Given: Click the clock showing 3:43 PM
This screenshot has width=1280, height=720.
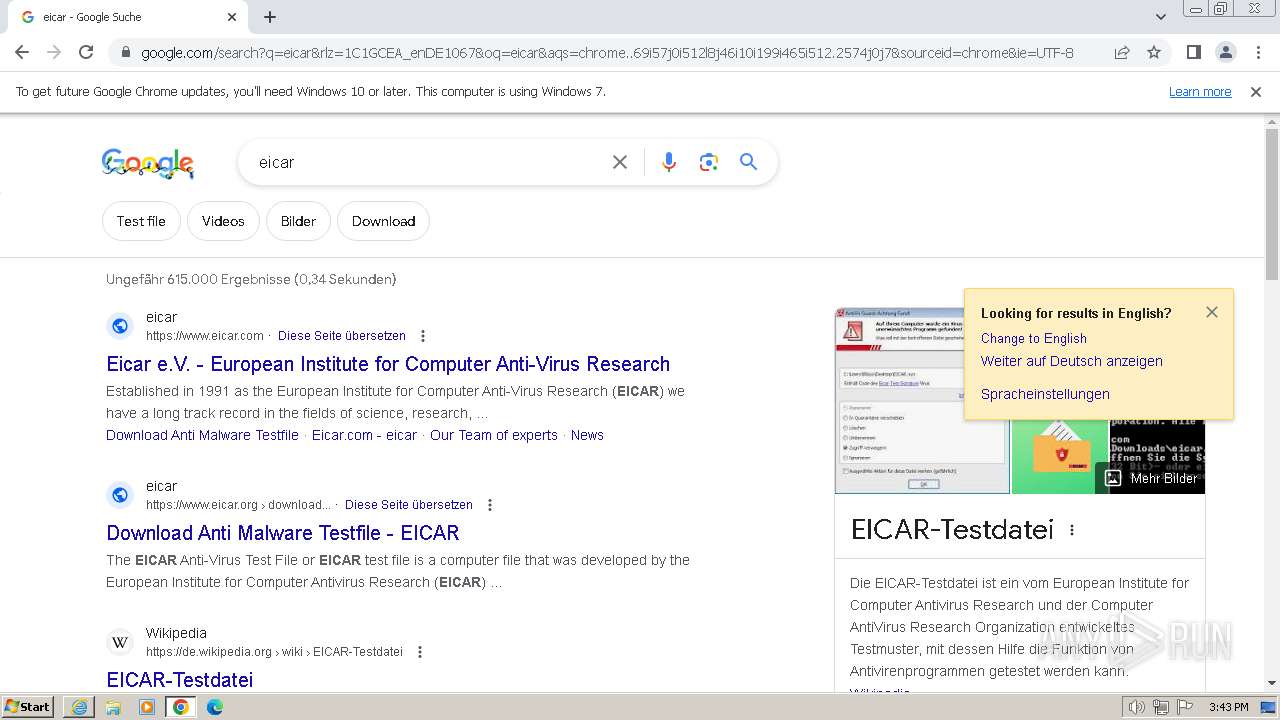Looking at the screenshot, I should click(1228, 707).
